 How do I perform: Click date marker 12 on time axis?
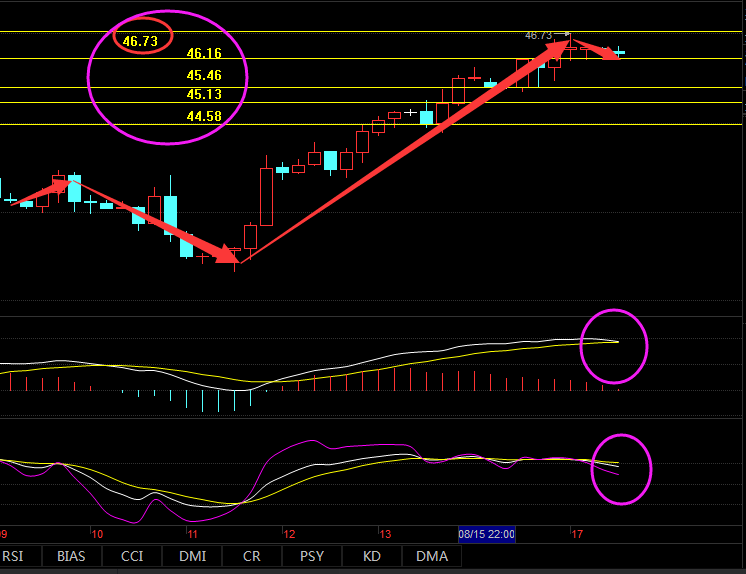pos(286,535)
